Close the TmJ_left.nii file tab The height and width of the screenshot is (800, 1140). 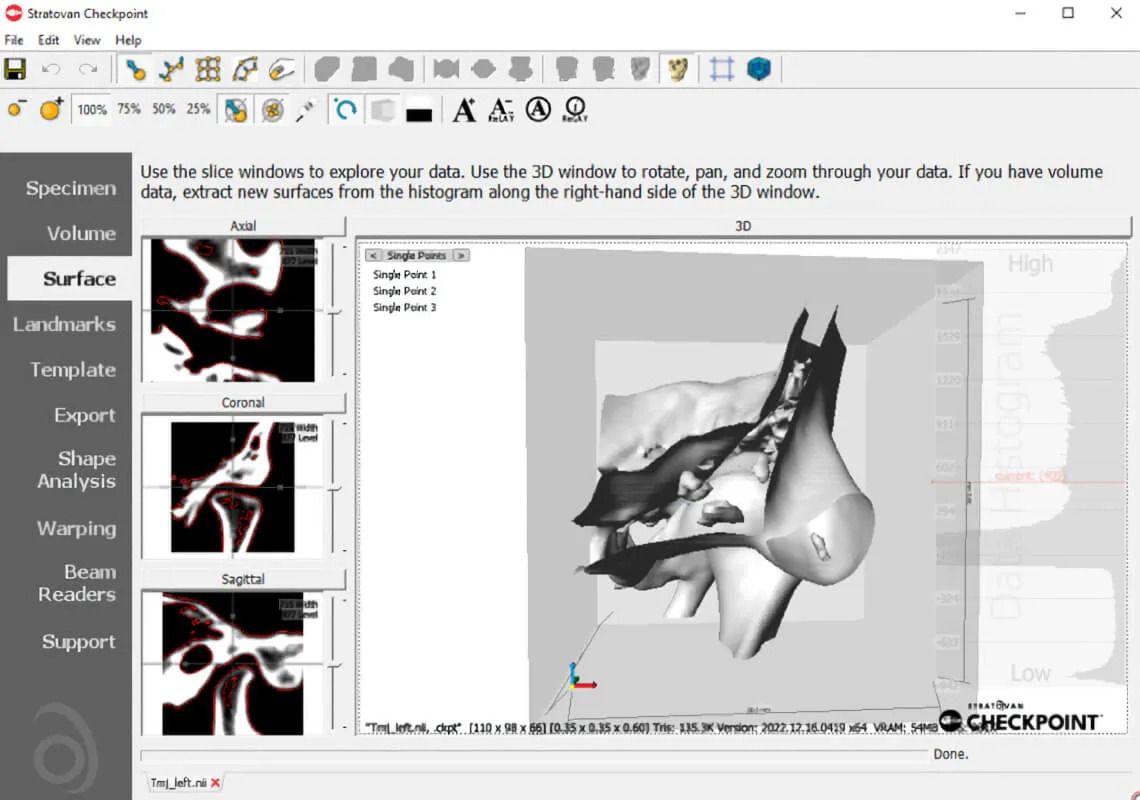coord(215,783)
